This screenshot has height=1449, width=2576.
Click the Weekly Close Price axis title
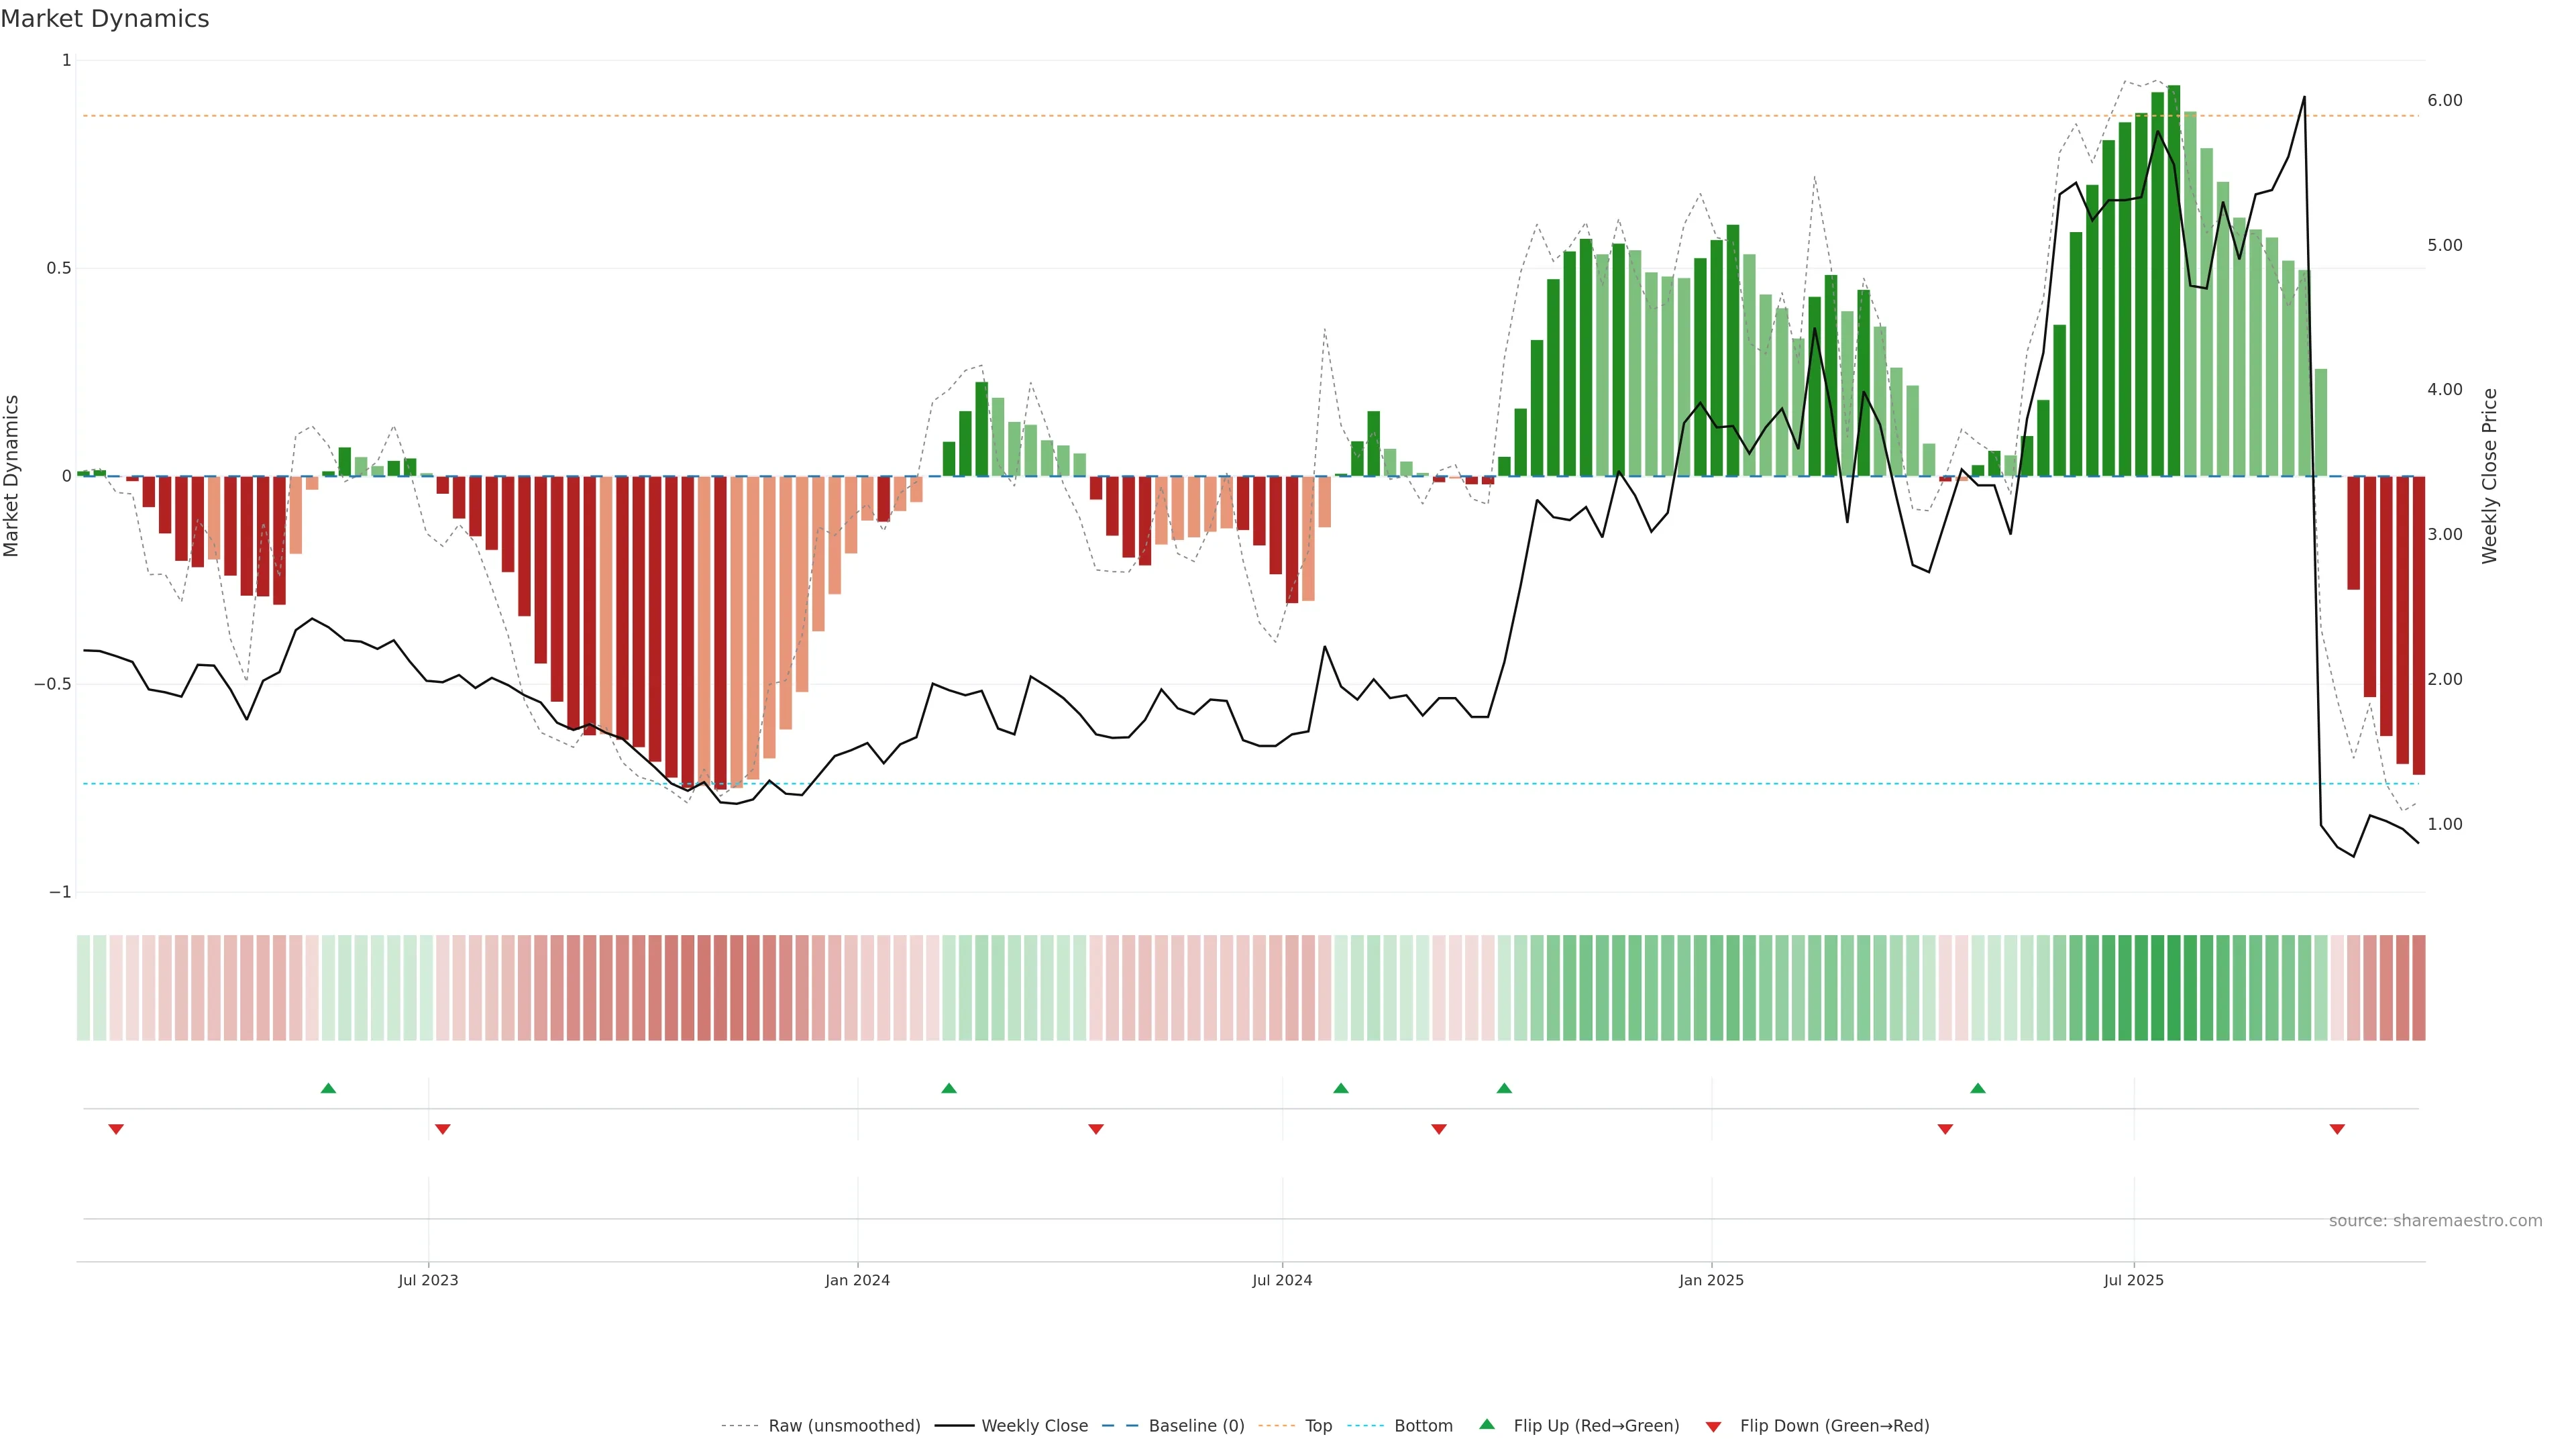click(x=2489, y=476)
